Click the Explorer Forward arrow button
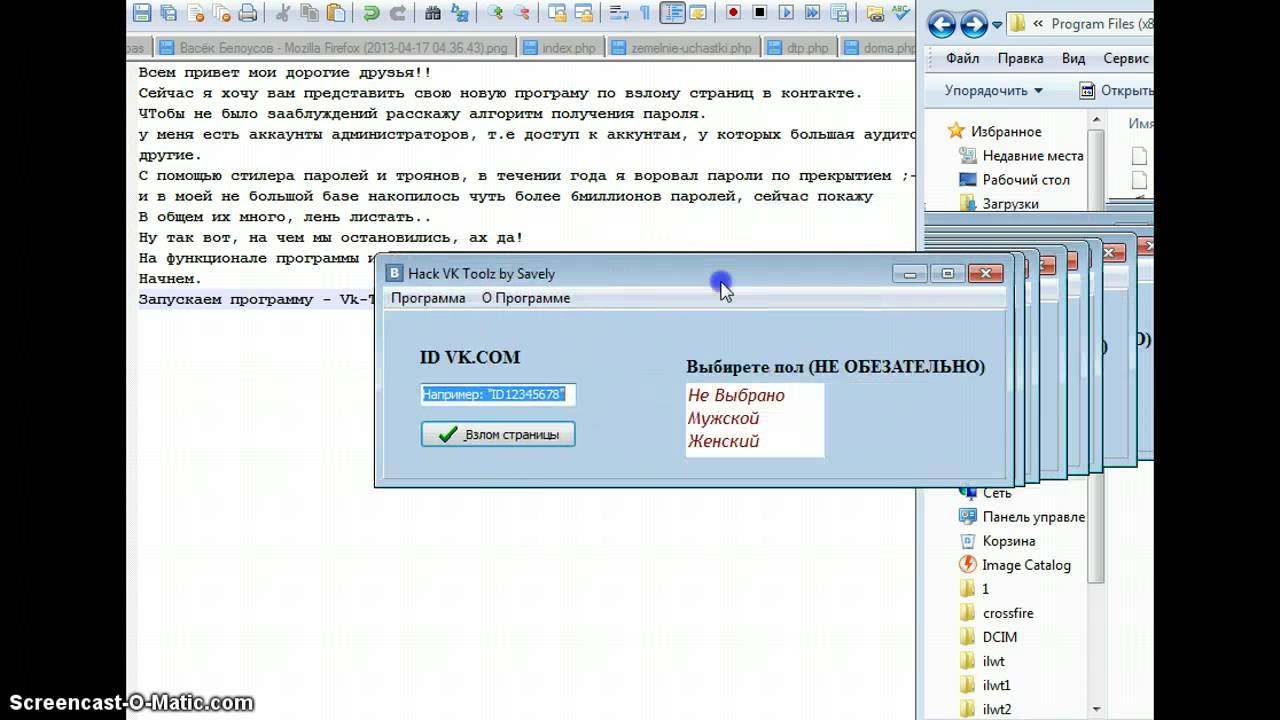The width and height of the screenshot is (1280, 720). pyautogui.click(x=974, y=24)
